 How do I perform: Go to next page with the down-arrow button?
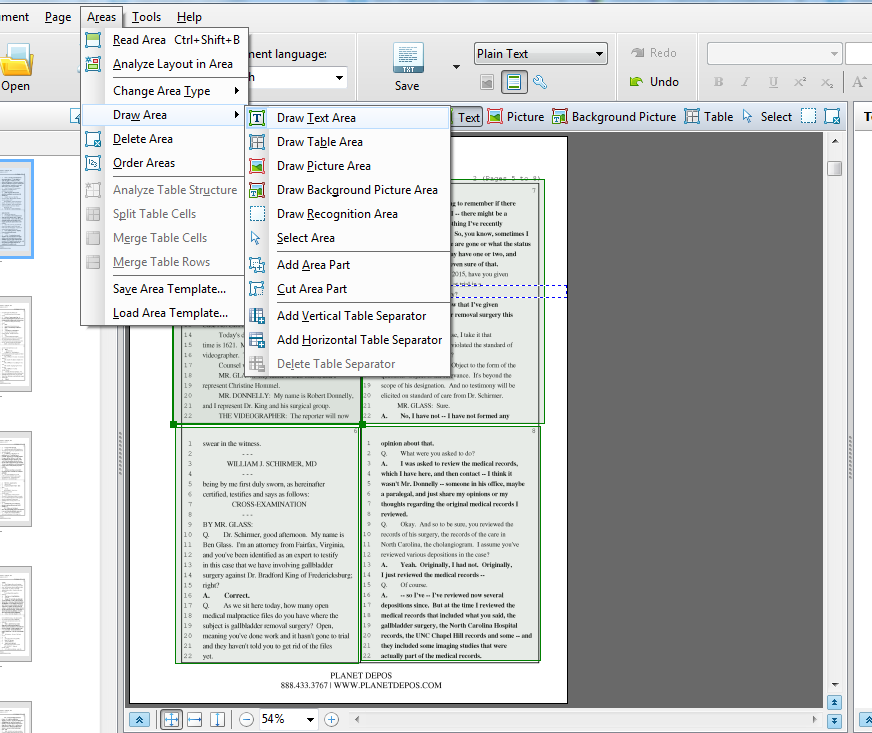834,721
